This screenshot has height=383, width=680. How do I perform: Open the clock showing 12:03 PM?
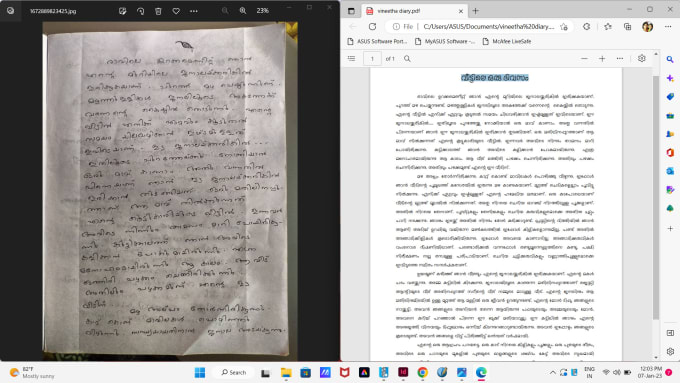pos(650,373)
